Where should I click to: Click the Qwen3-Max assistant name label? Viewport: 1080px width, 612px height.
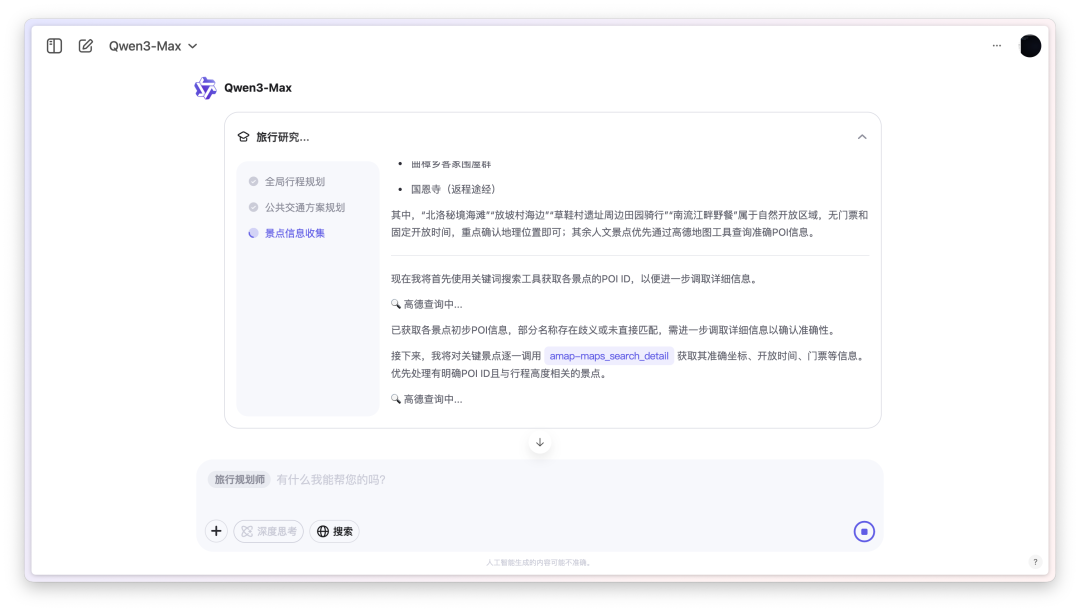pos(258,88)
